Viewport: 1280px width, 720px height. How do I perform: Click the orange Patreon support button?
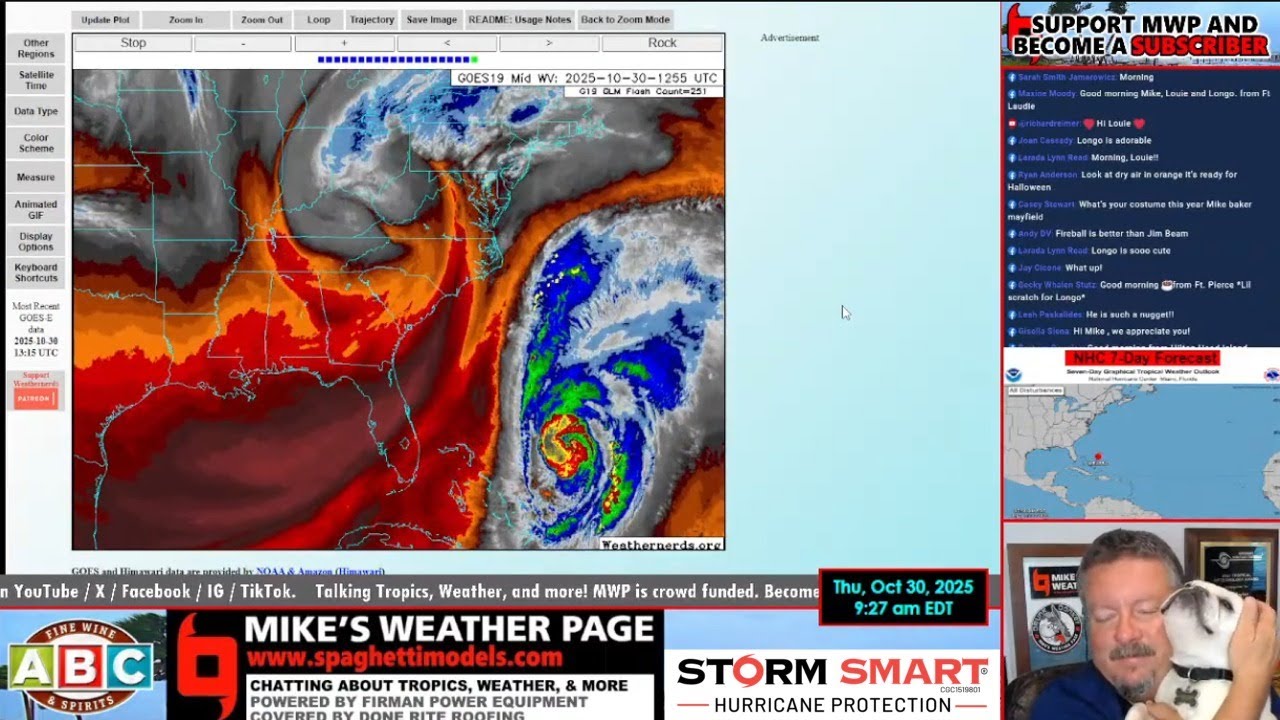pyautogui.click(x=36, y=397)
